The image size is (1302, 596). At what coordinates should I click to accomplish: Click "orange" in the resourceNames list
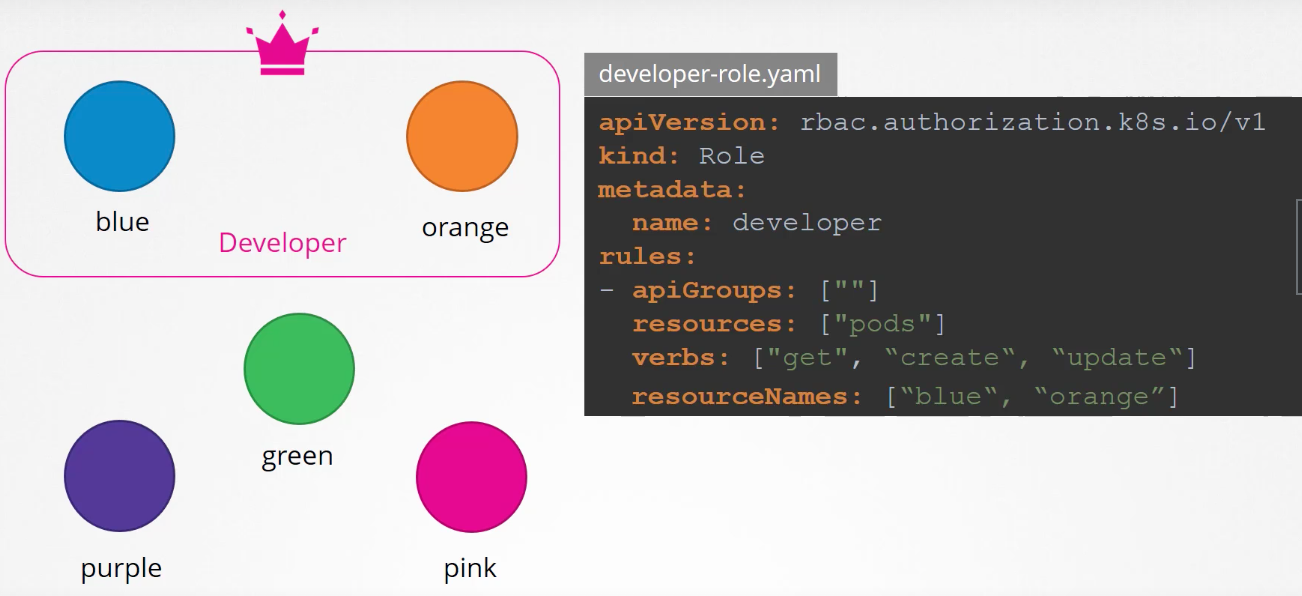[1099, 396]
